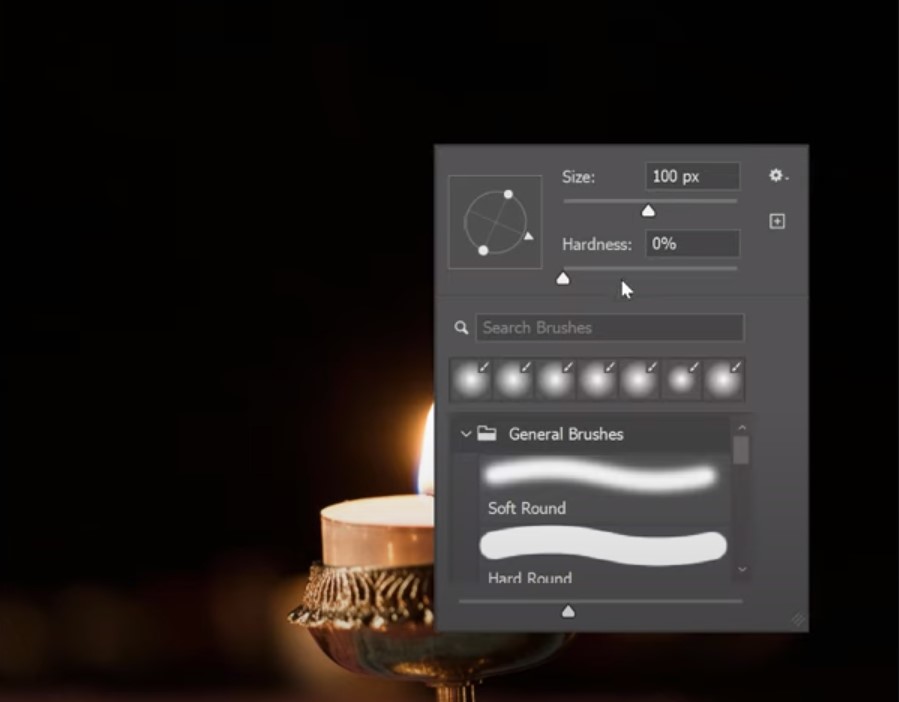Screen dimensions: 899x702
Task: Select the third recent brush thumbnail
Action: click(555, 379)
